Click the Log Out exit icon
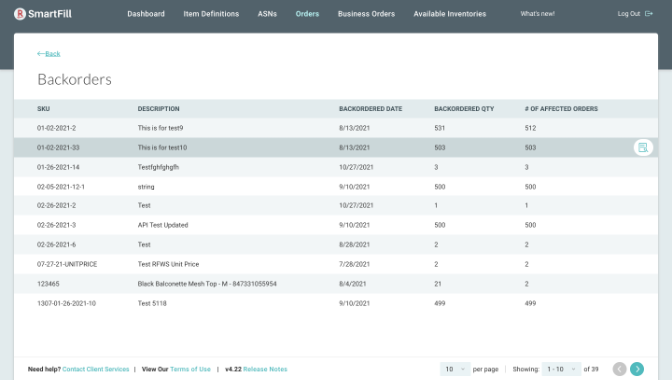The width and height of the screenshot is (672, 380). coord(649,14)
